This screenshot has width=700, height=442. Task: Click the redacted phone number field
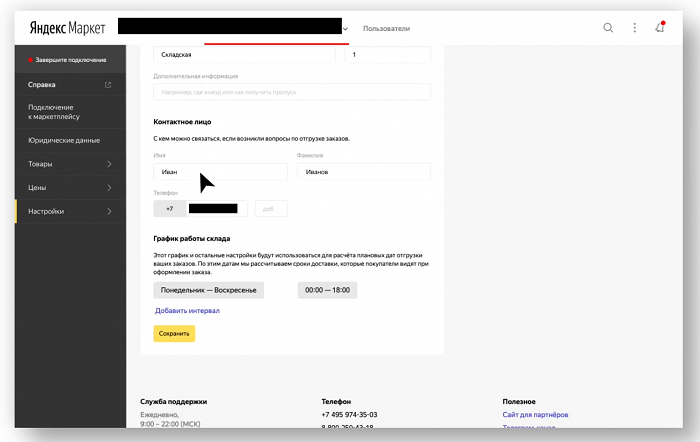tap(217, 209)
